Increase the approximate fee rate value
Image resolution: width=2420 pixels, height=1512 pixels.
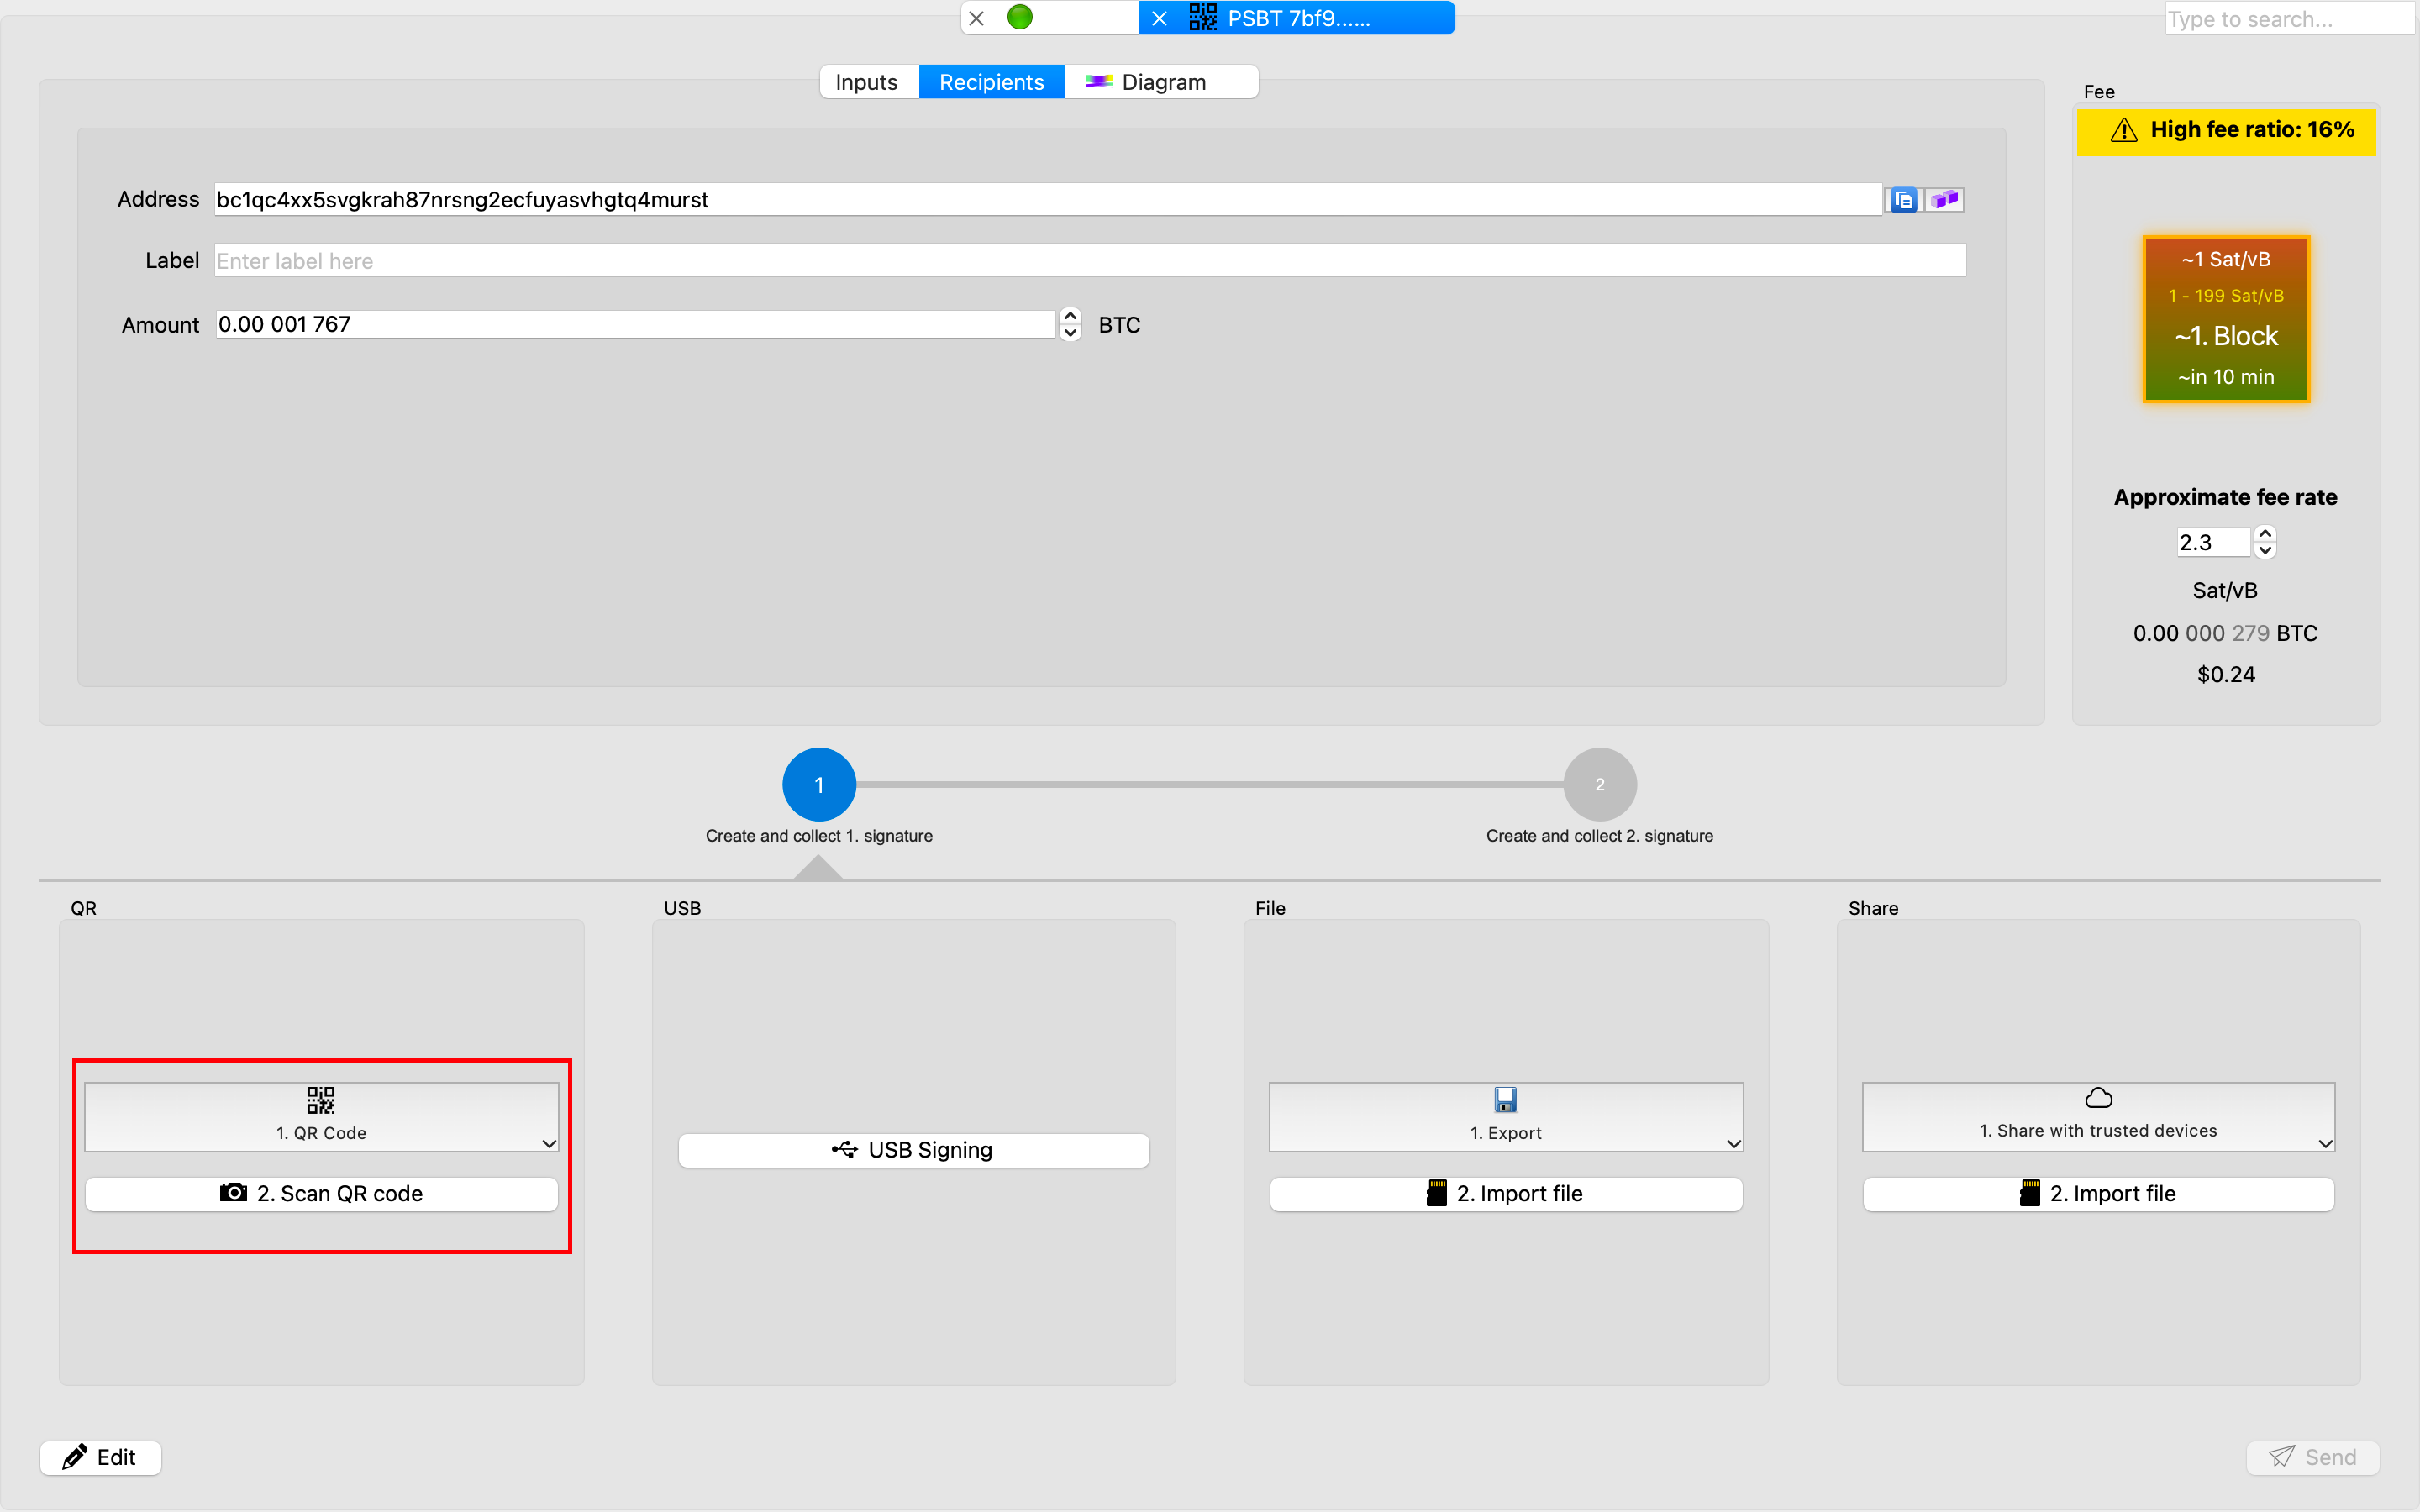click(2266, 533)
